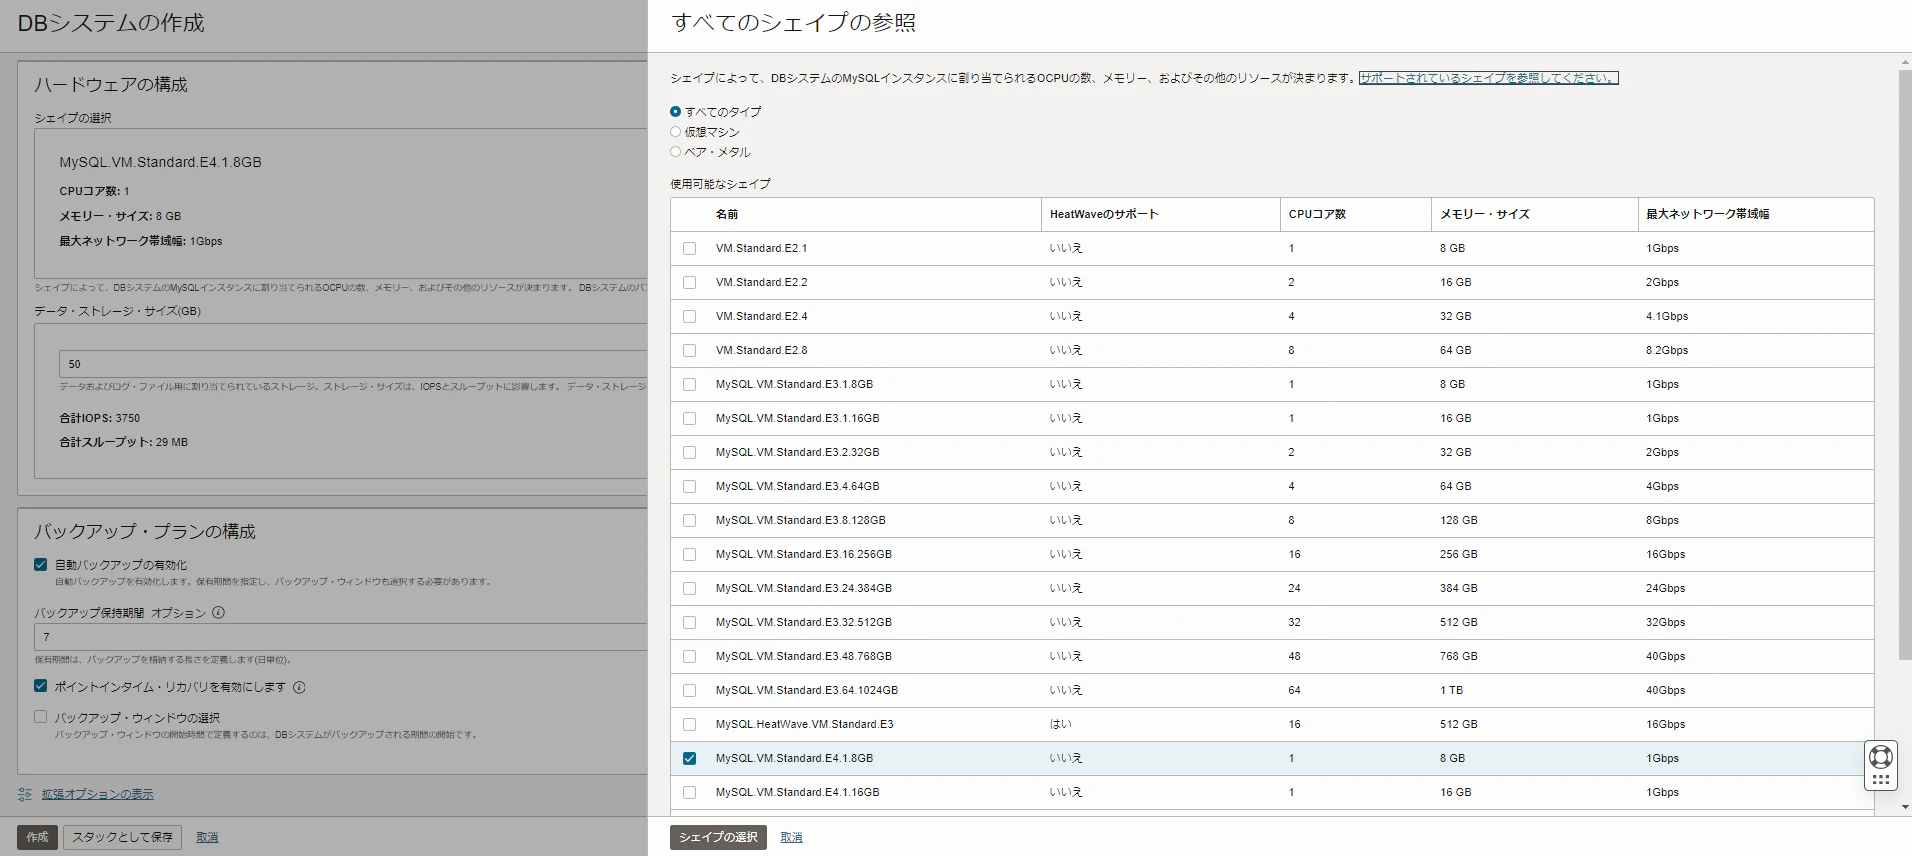
Task: Check the MySQL.VM.Standard.E3.1.8GB checkbox
Action: (689, 384)
